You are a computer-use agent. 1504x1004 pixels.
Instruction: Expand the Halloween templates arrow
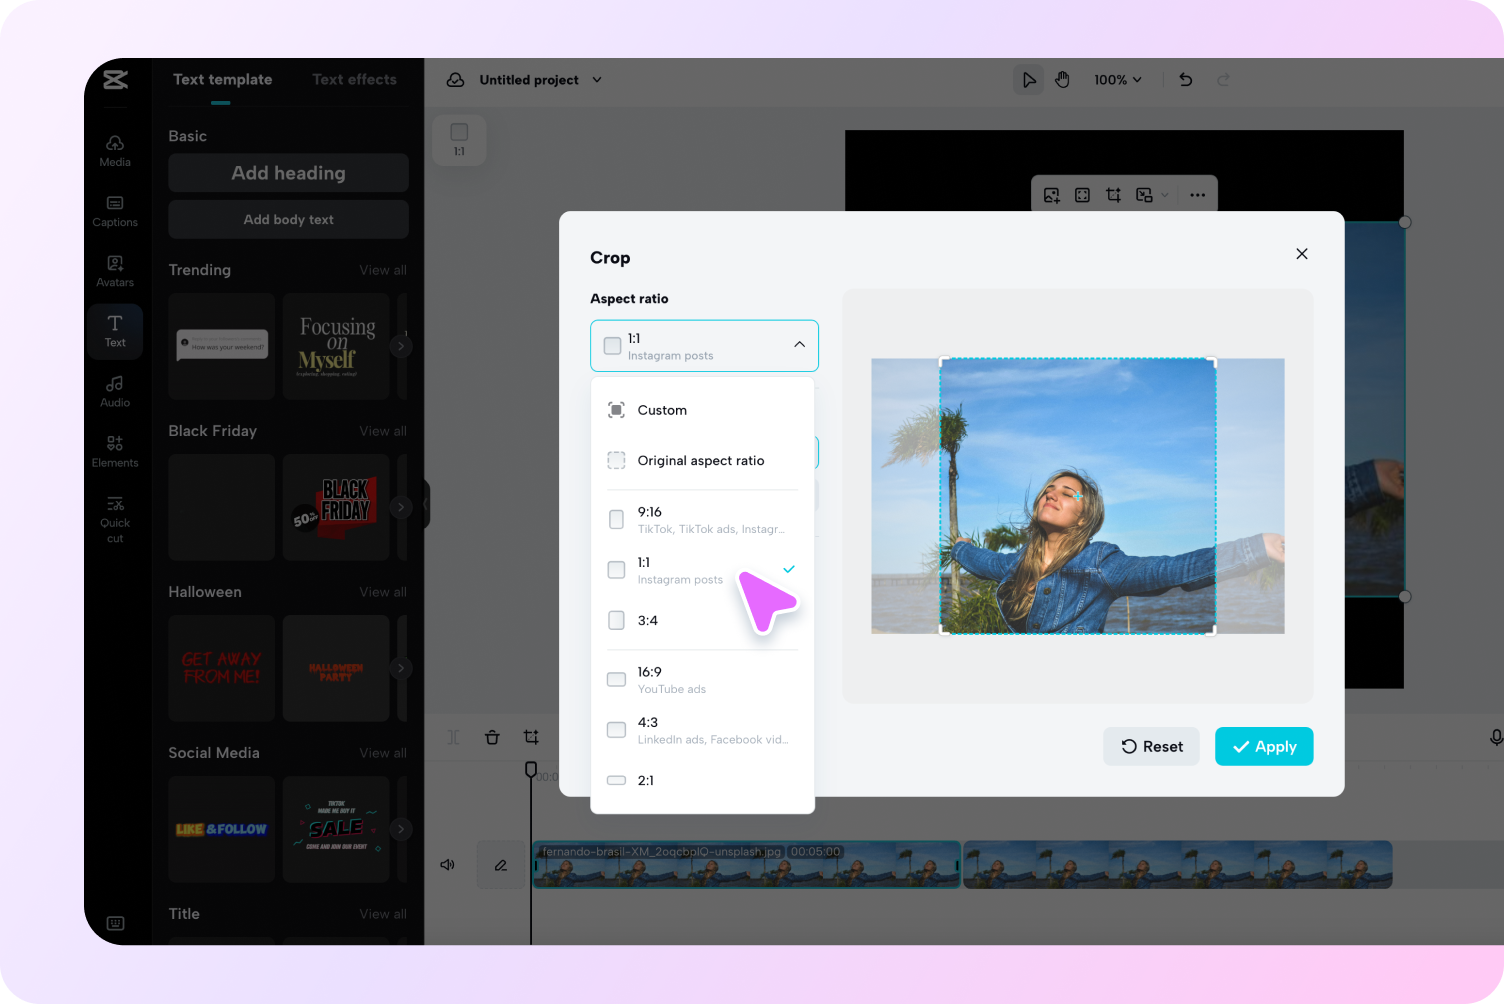pos(401,668)
